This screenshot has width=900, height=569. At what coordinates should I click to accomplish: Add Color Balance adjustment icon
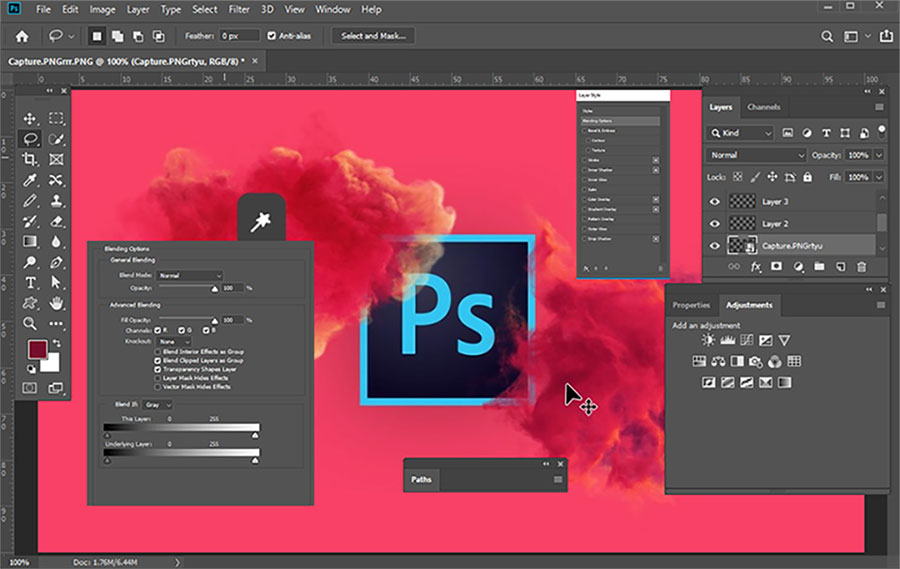[718, 361]
